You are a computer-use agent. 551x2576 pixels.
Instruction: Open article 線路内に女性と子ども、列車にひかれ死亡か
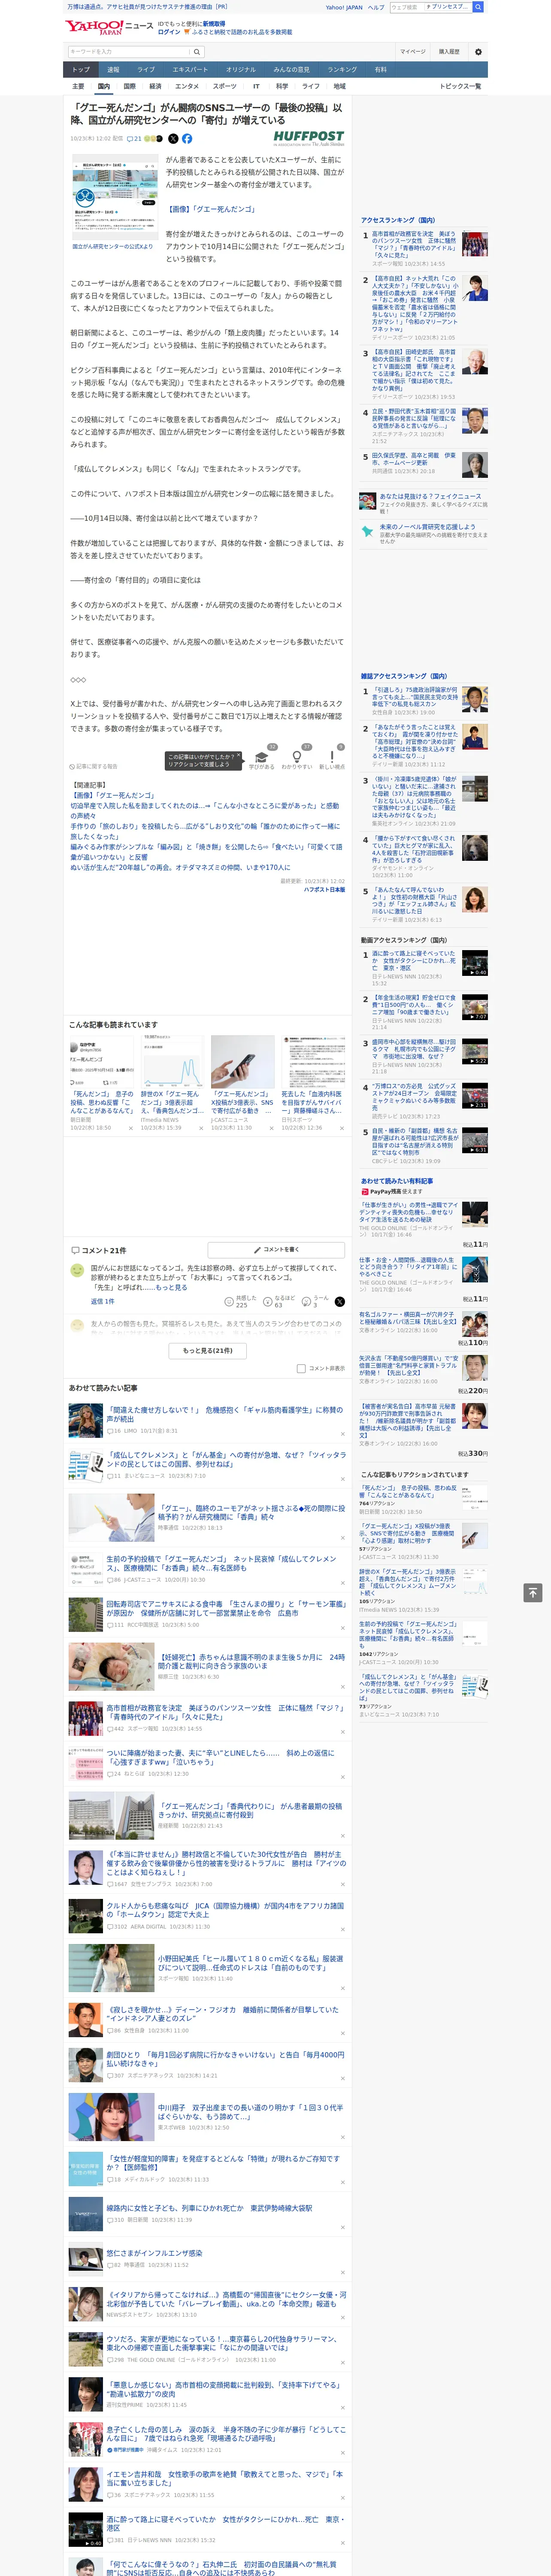[x=209, y=2207]
